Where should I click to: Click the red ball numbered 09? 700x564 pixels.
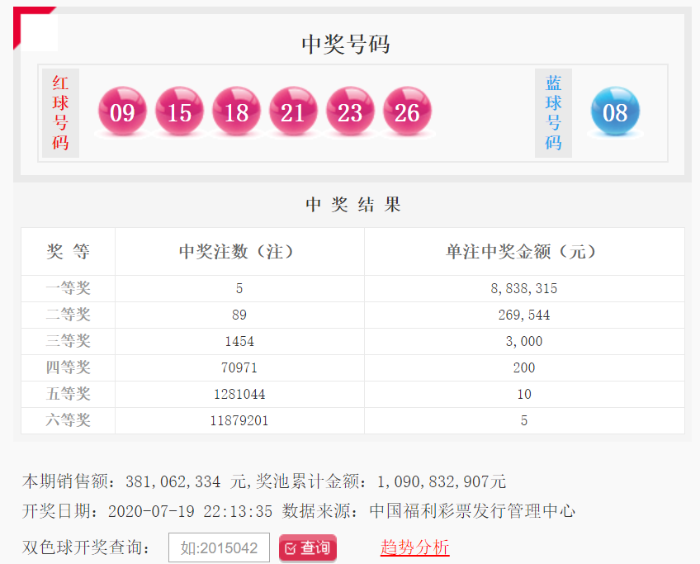122,112
